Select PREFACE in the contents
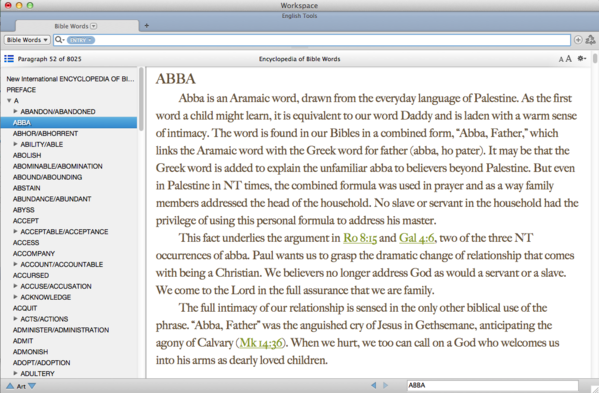The width and height of the screenshot is (599, 393). click(21, 90)
